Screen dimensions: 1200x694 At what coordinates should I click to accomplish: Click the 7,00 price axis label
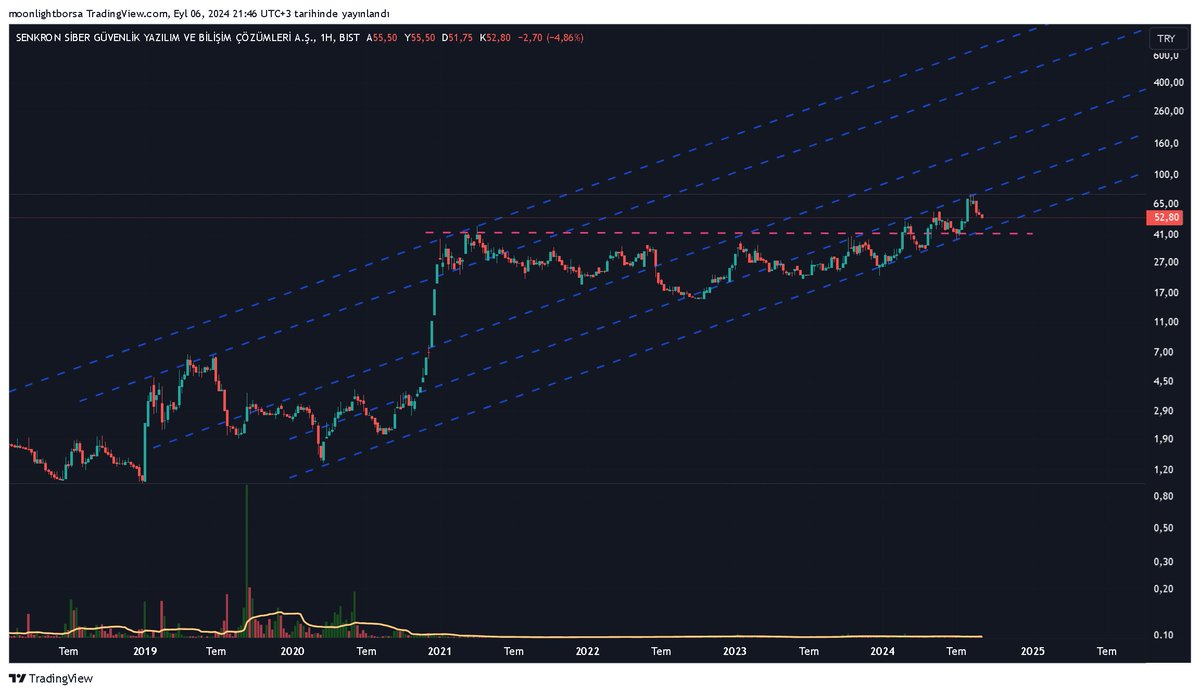pyautogui.click(x=1161, y=352)
